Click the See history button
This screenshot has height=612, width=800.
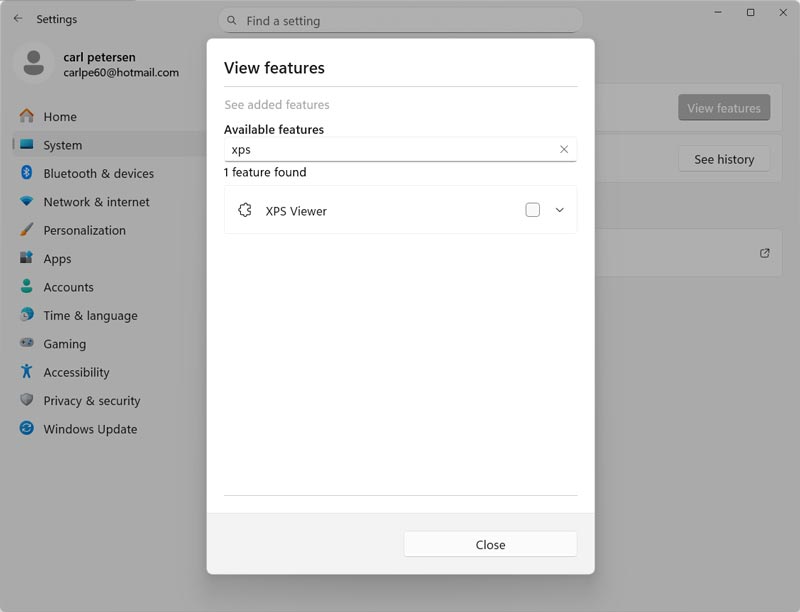point(723,159)
